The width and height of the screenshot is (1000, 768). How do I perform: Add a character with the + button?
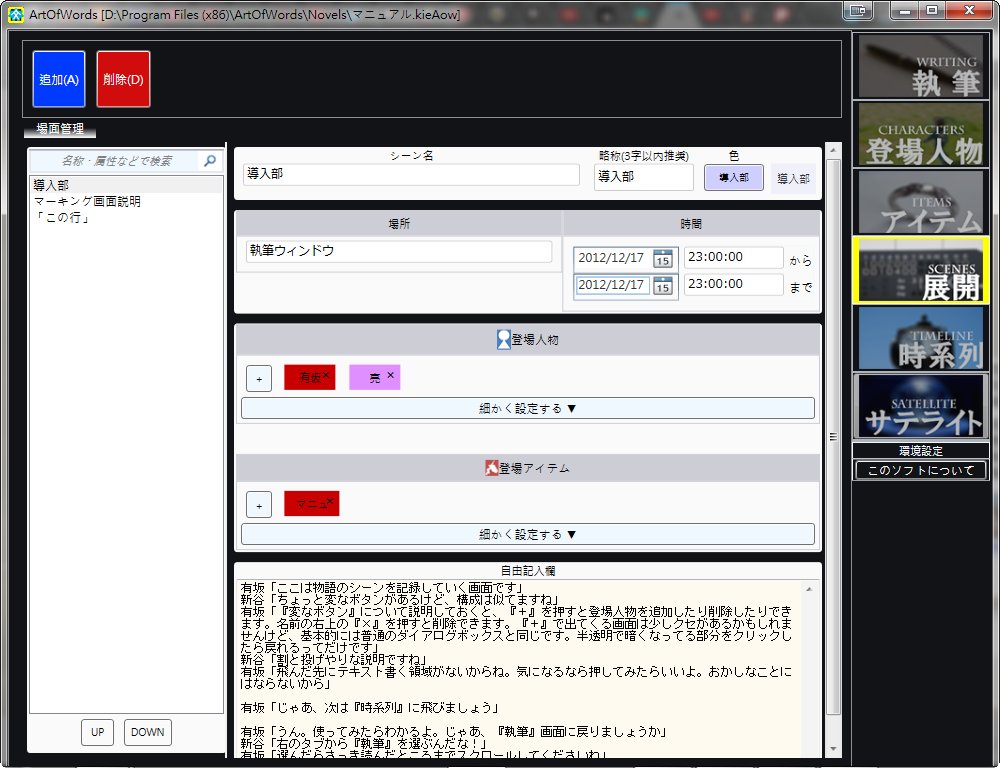tap(259, 379)
